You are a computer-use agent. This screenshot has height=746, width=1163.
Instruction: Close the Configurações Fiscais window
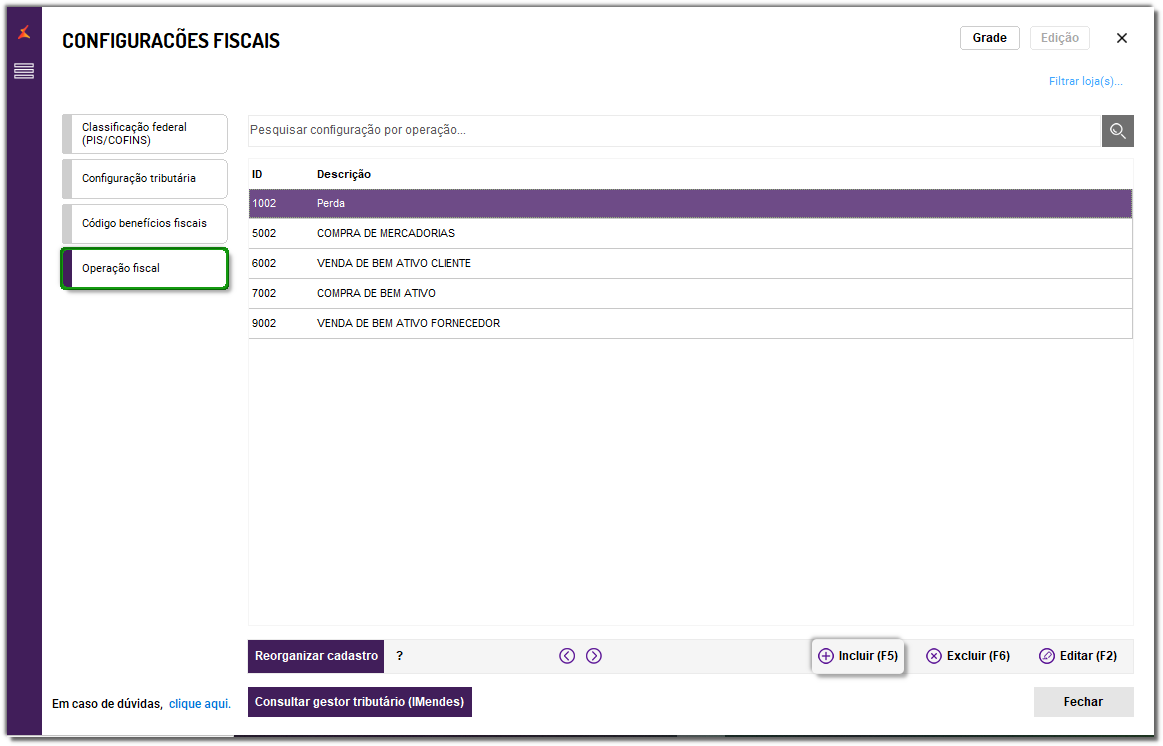coord(1121,38)
